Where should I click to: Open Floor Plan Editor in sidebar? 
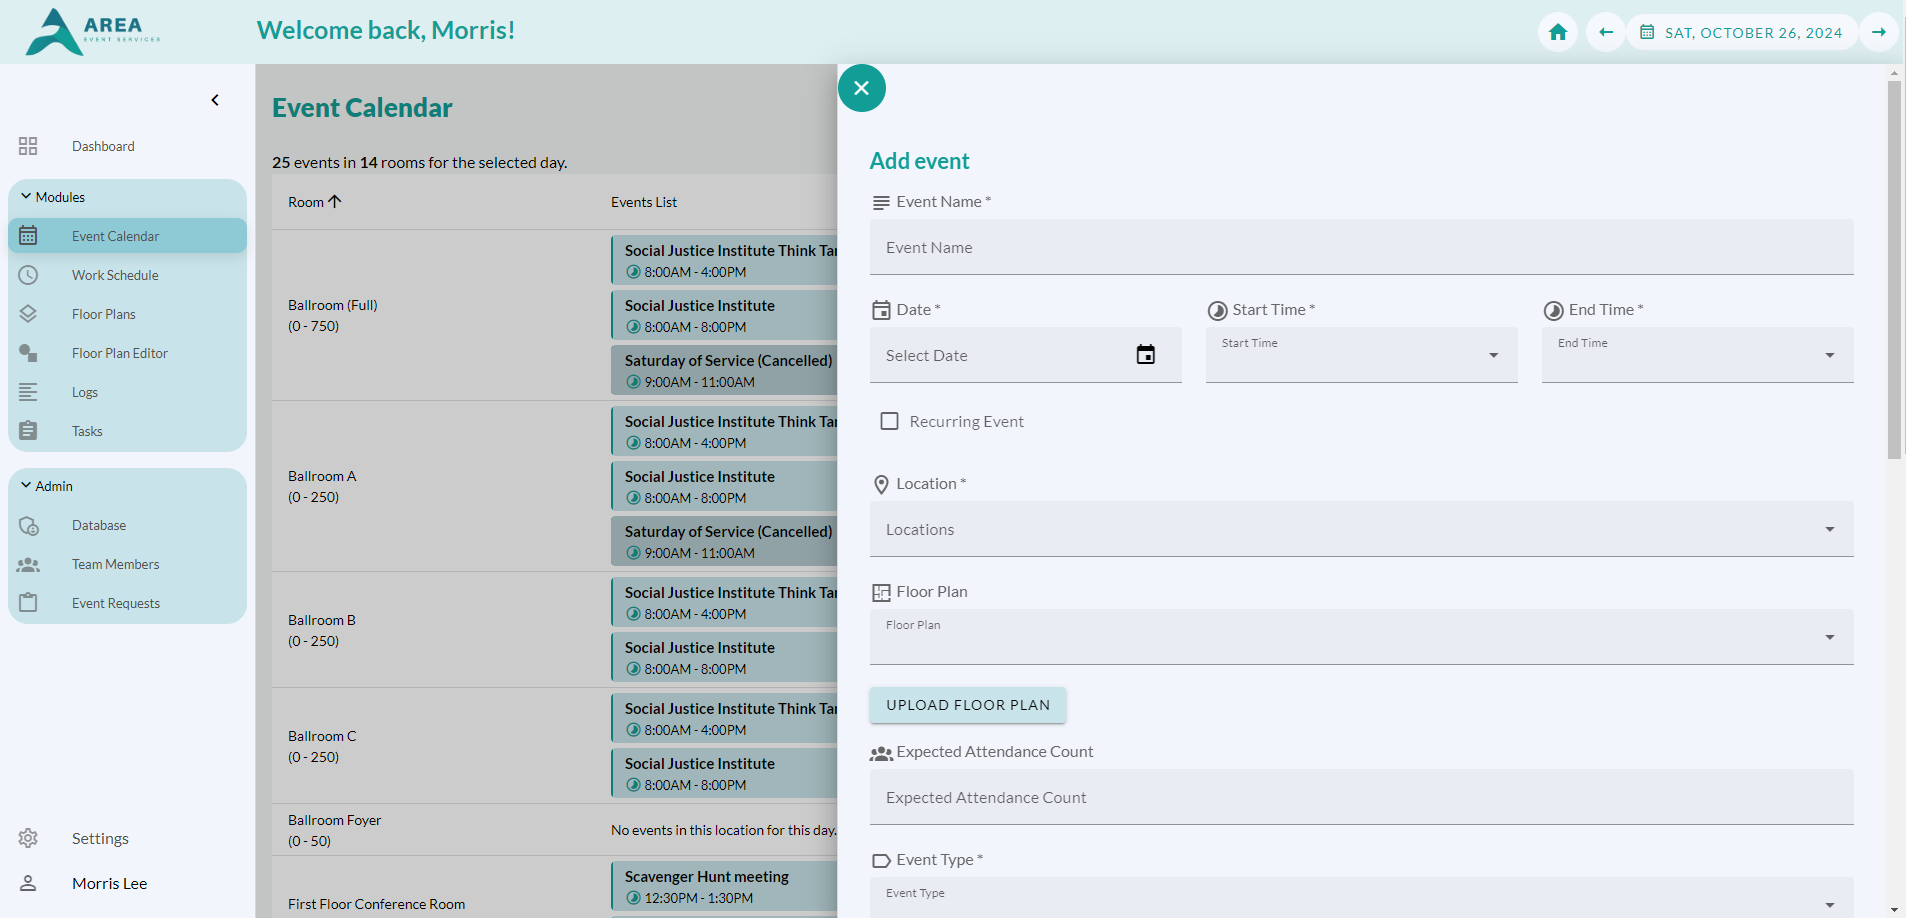coord(119,353)
